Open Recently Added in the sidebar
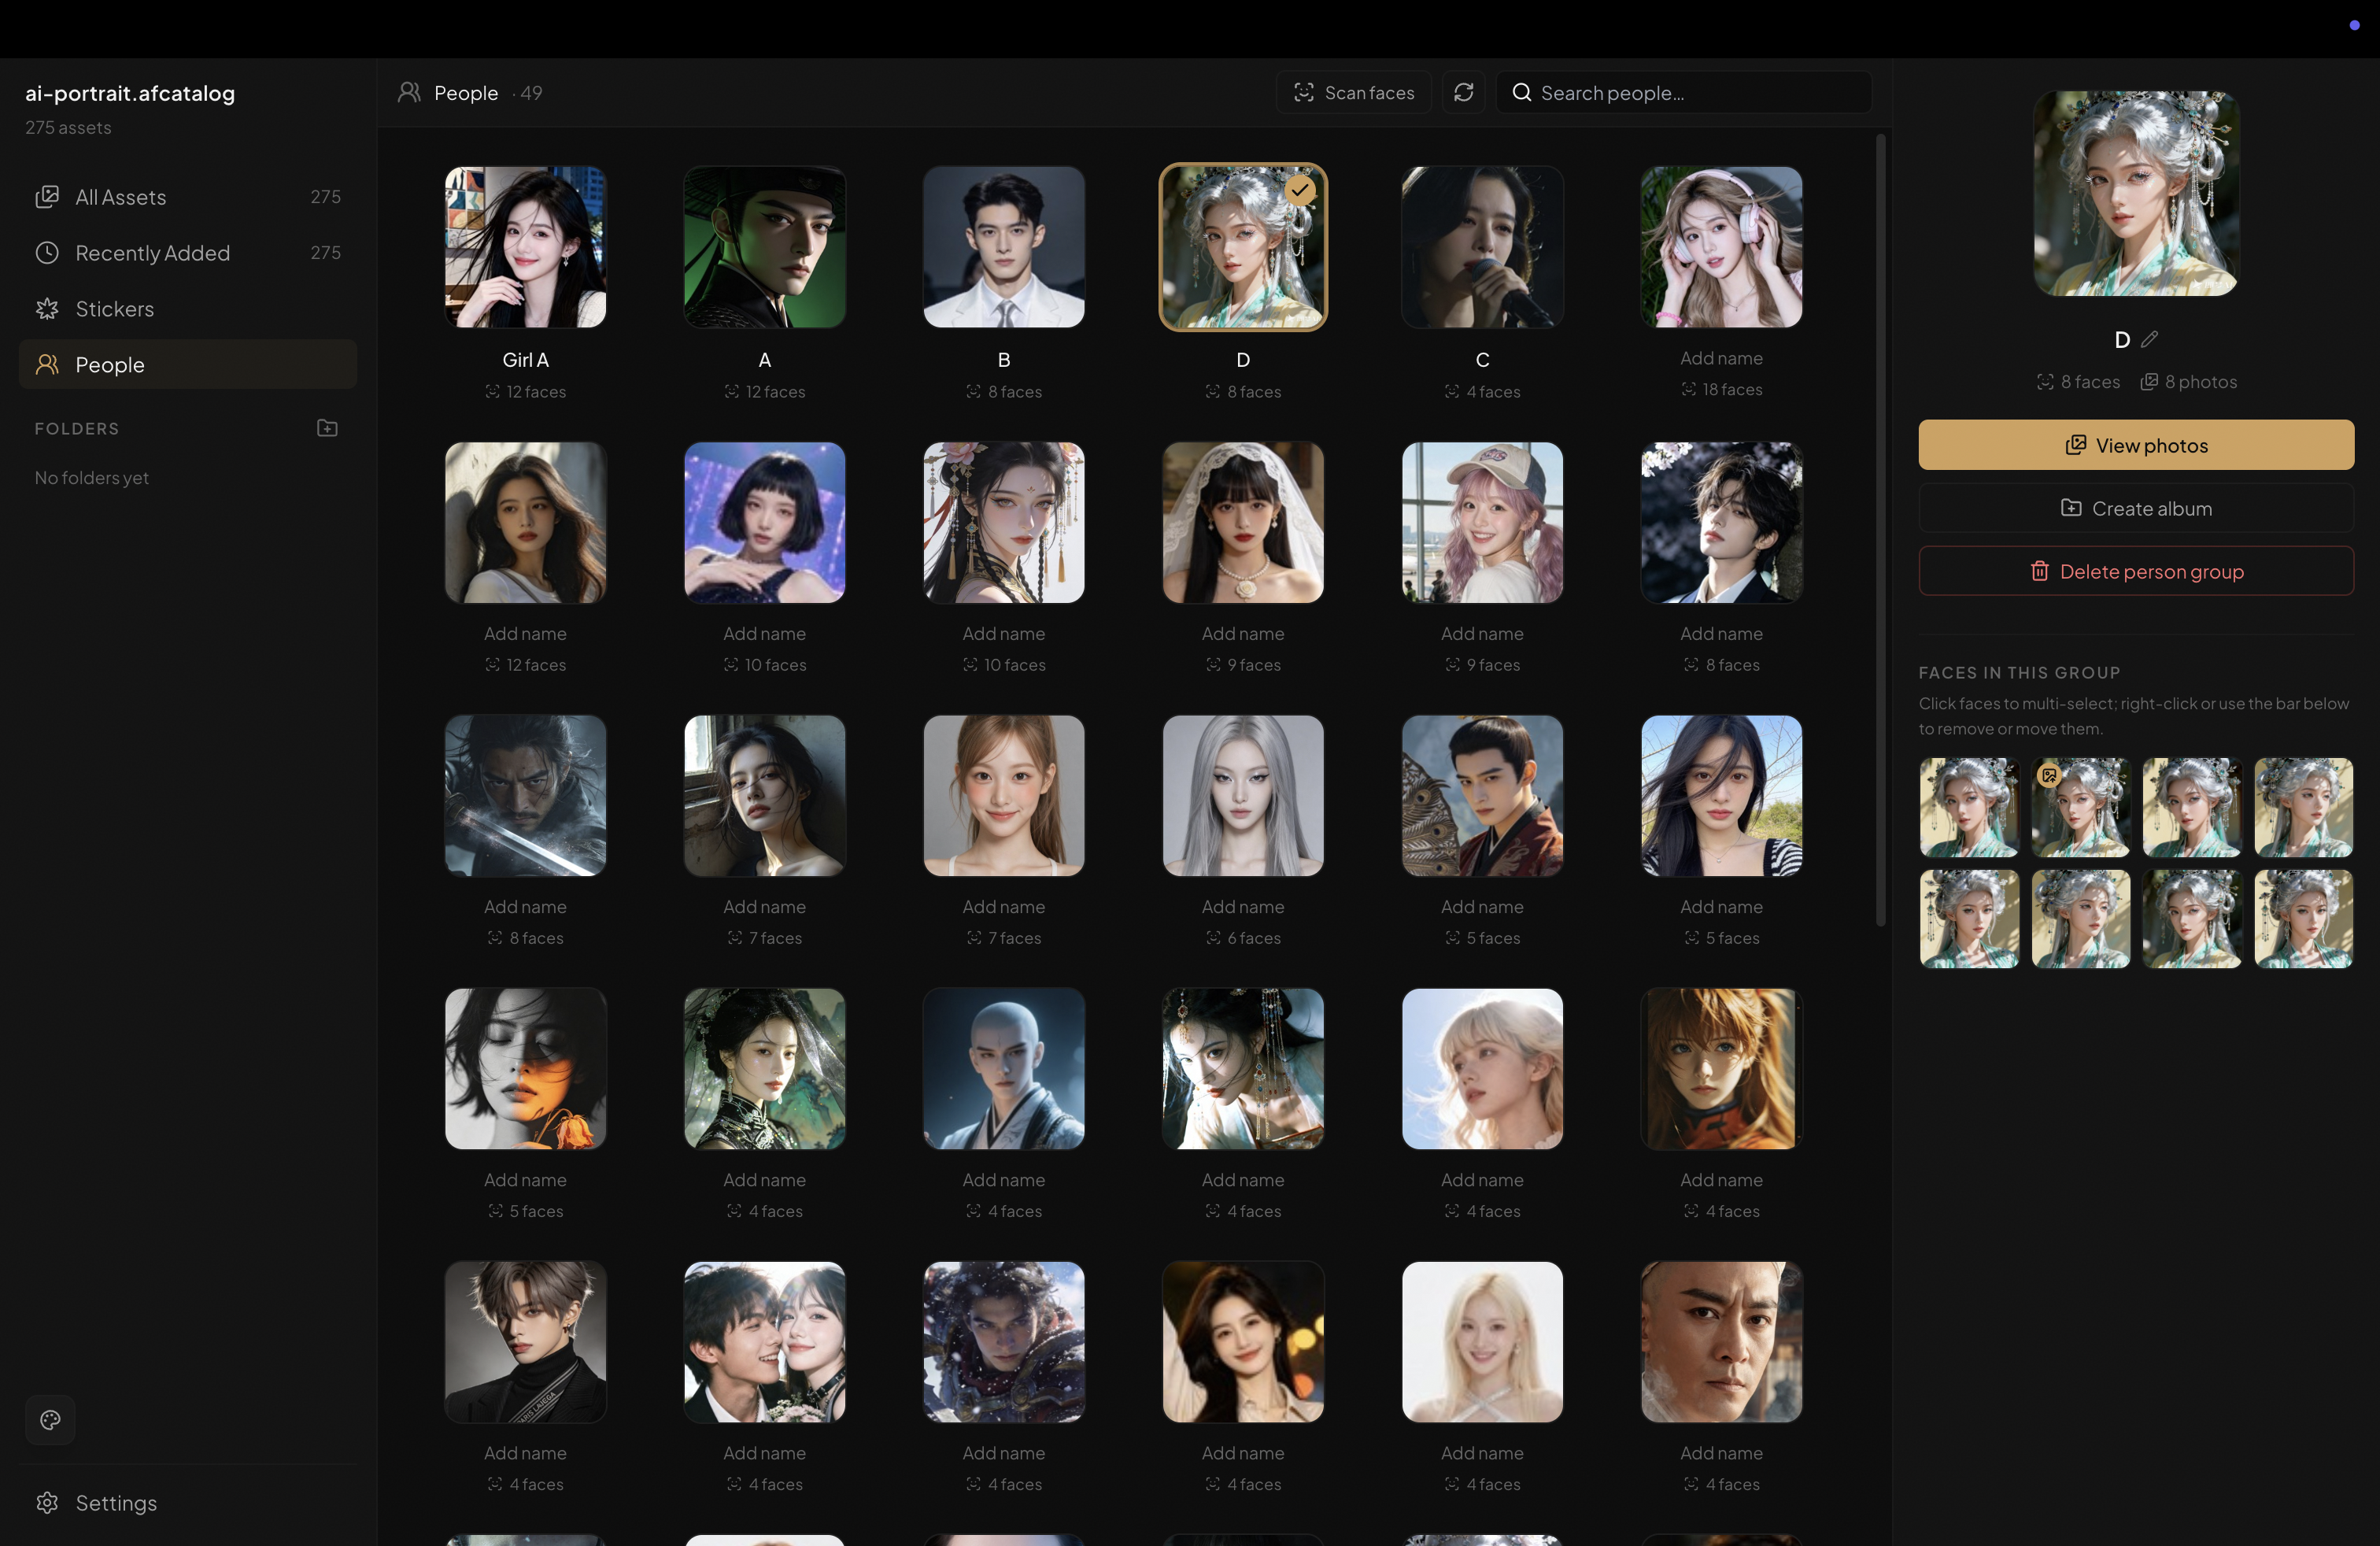2380x1546 pixels. [188, 252]
